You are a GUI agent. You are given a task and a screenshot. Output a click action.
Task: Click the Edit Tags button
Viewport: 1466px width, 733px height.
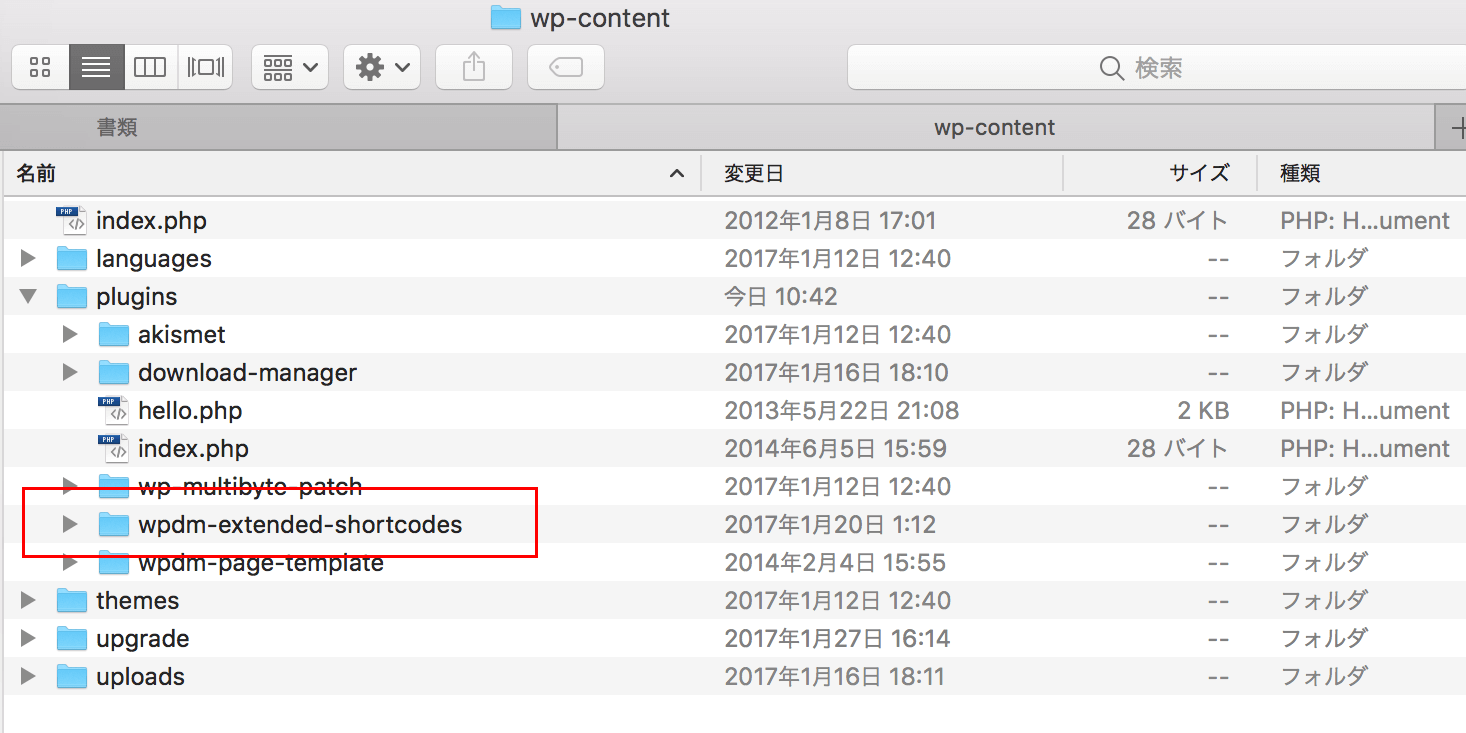tap(565, 68)
